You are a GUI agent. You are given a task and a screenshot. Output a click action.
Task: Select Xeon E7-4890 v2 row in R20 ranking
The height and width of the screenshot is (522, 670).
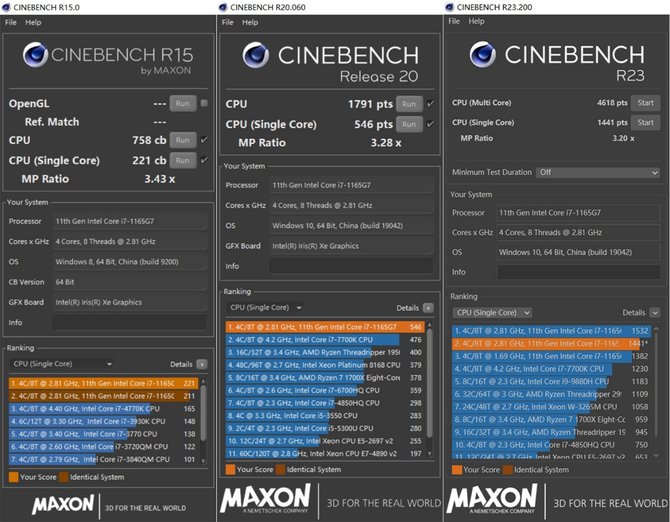click(x=325, y=454)
